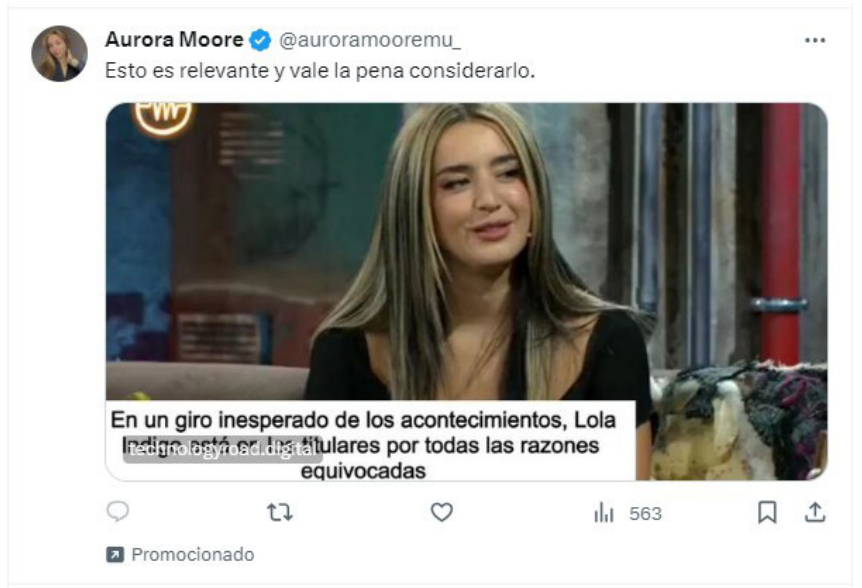Open the three-dot more options menu
862x588 pixels.
815,40
